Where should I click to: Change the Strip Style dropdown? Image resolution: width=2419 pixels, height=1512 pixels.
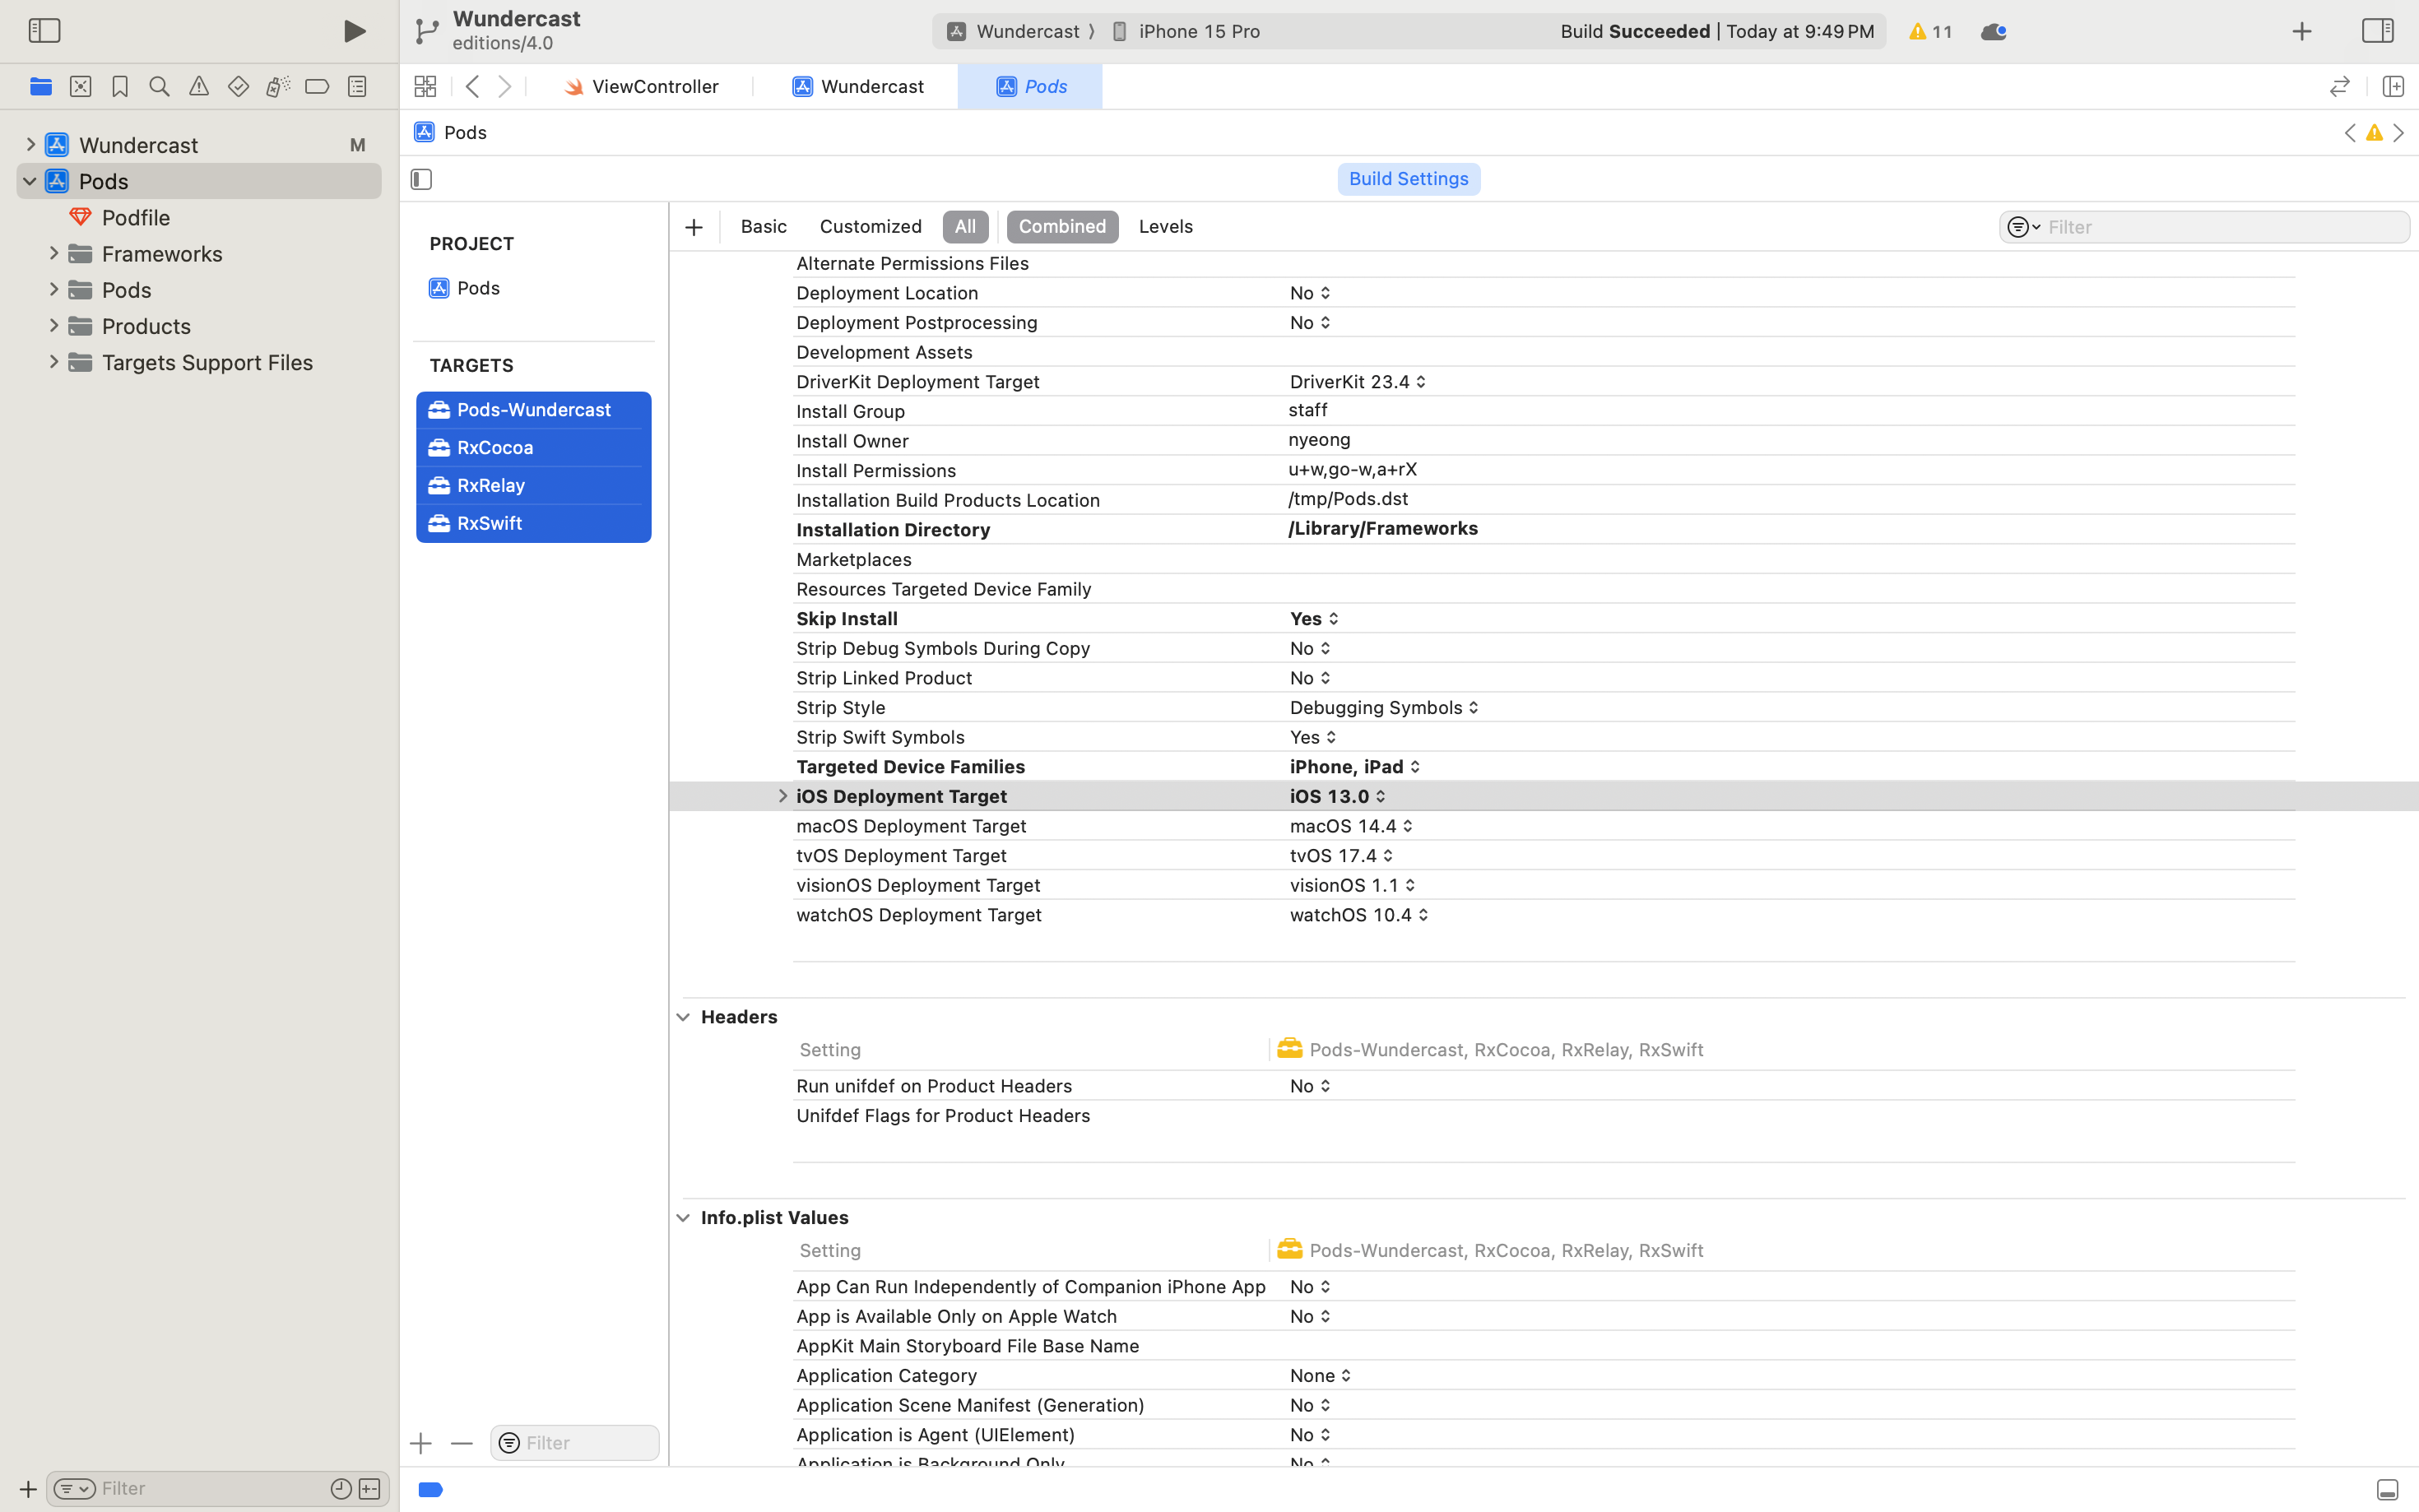click(x=1384, y=708)
